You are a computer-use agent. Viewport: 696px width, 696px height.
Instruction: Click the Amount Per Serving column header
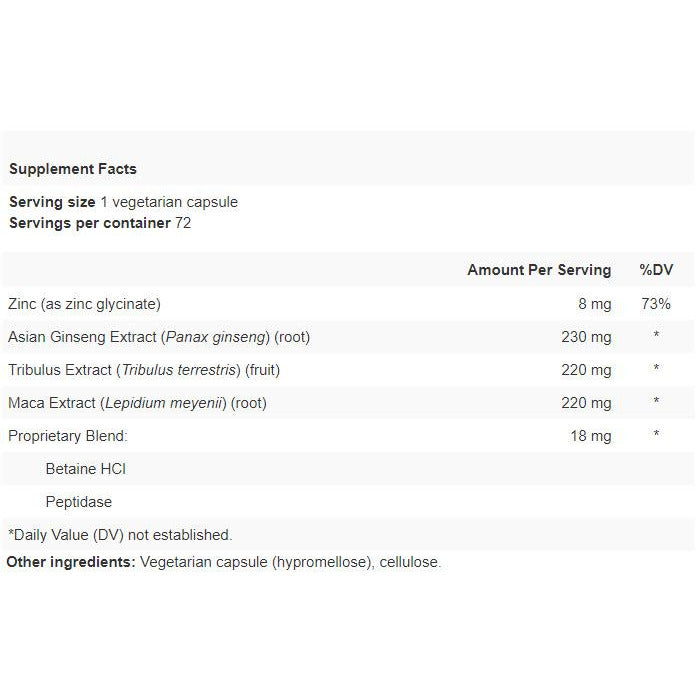click(539, 270)
